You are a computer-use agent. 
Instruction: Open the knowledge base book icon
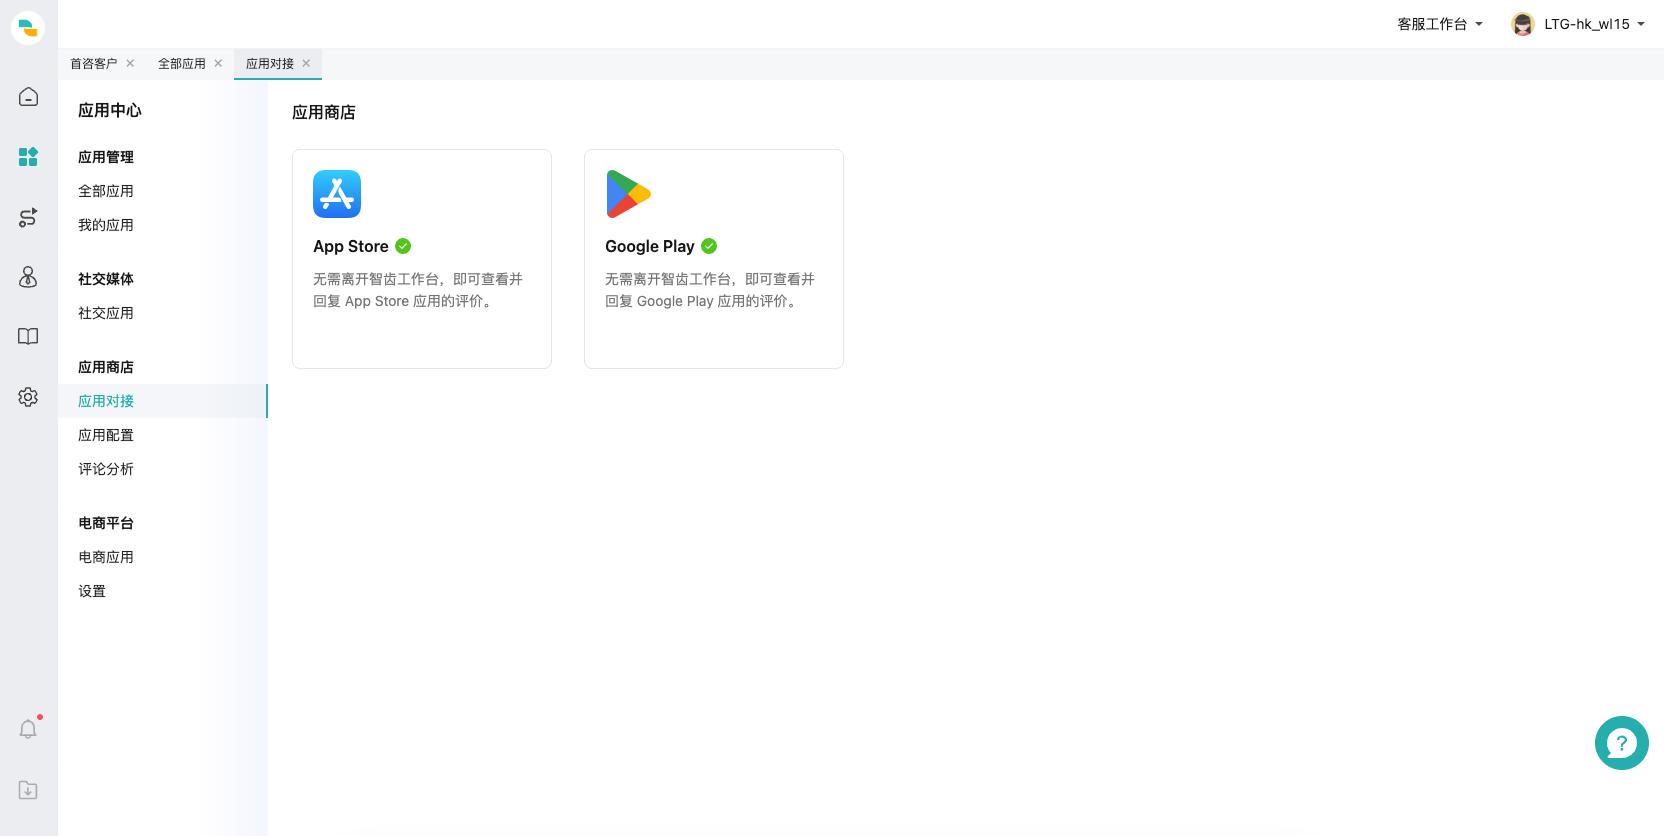tap(28, 337)
